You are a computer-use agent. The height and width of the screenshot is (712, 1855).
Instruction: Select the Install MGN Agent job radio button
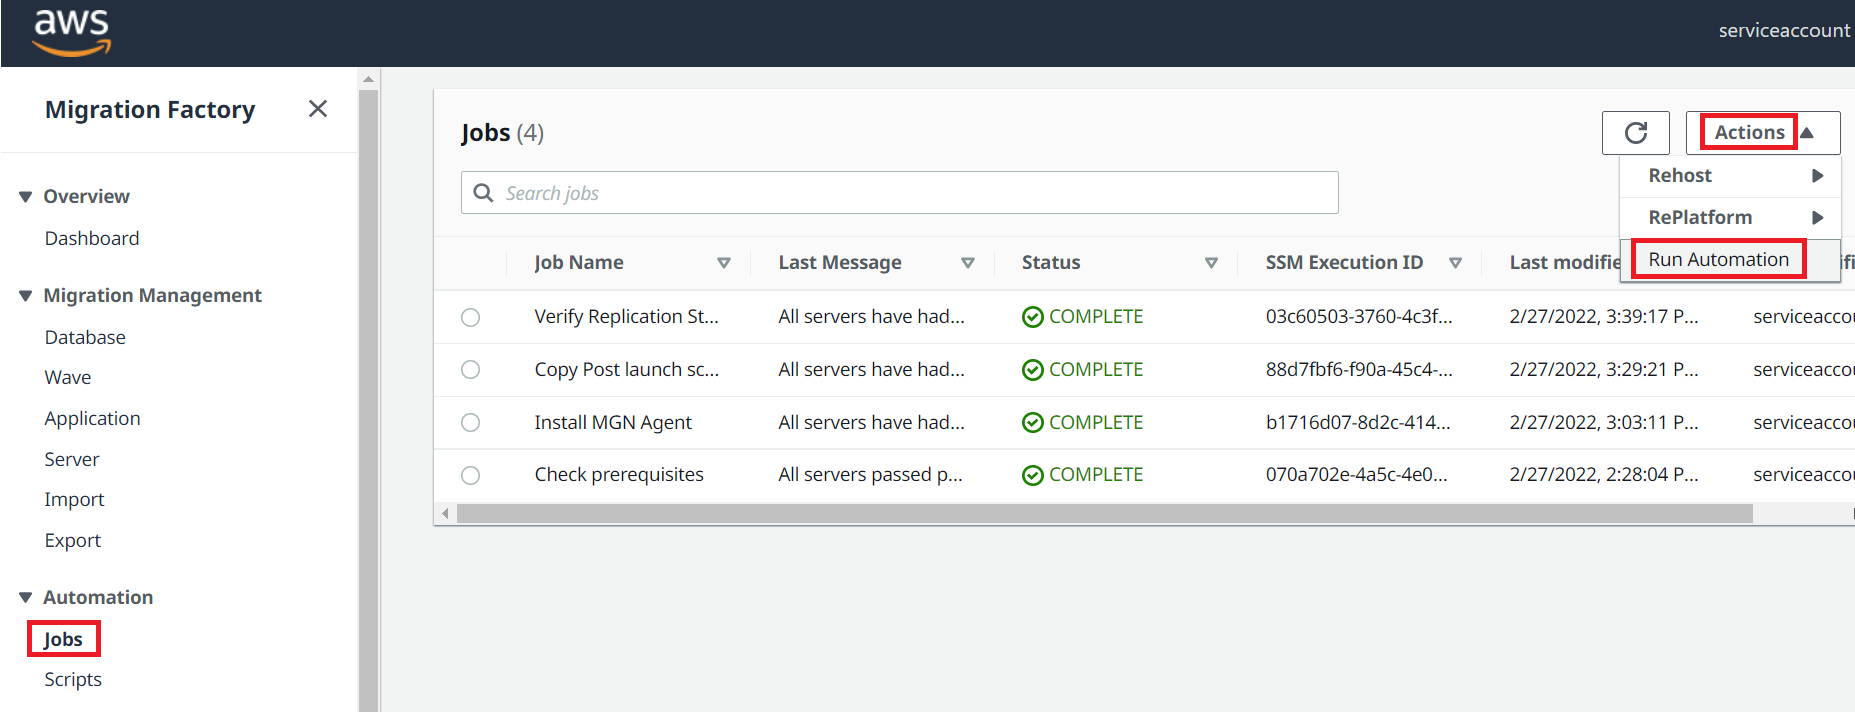(470, 423)
